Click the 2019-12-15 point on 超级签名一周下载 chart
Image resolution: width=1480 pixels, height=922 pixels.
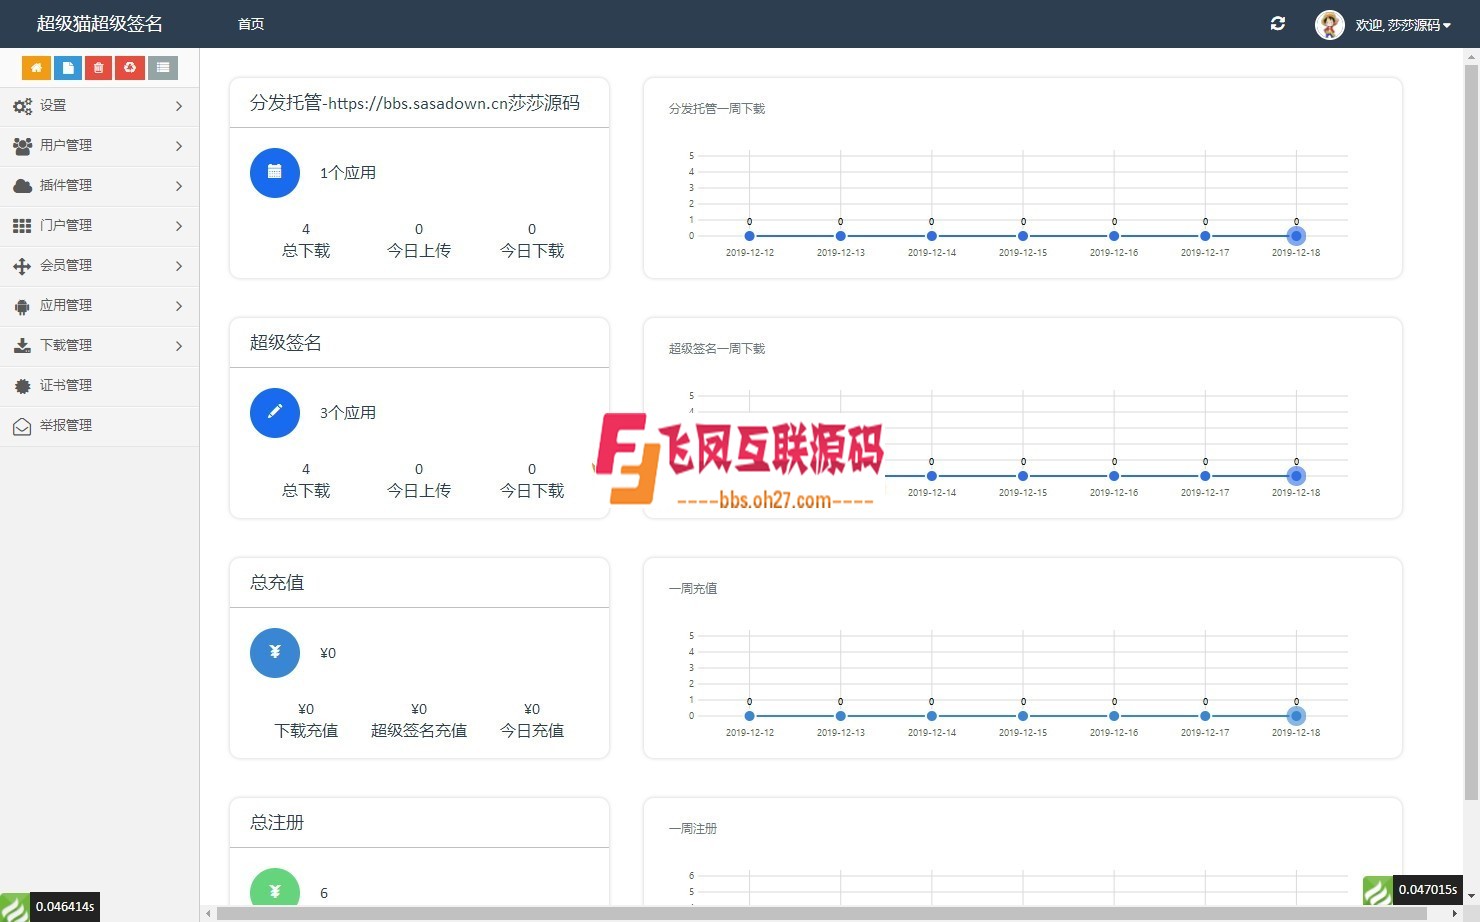tap(1023, 476)
